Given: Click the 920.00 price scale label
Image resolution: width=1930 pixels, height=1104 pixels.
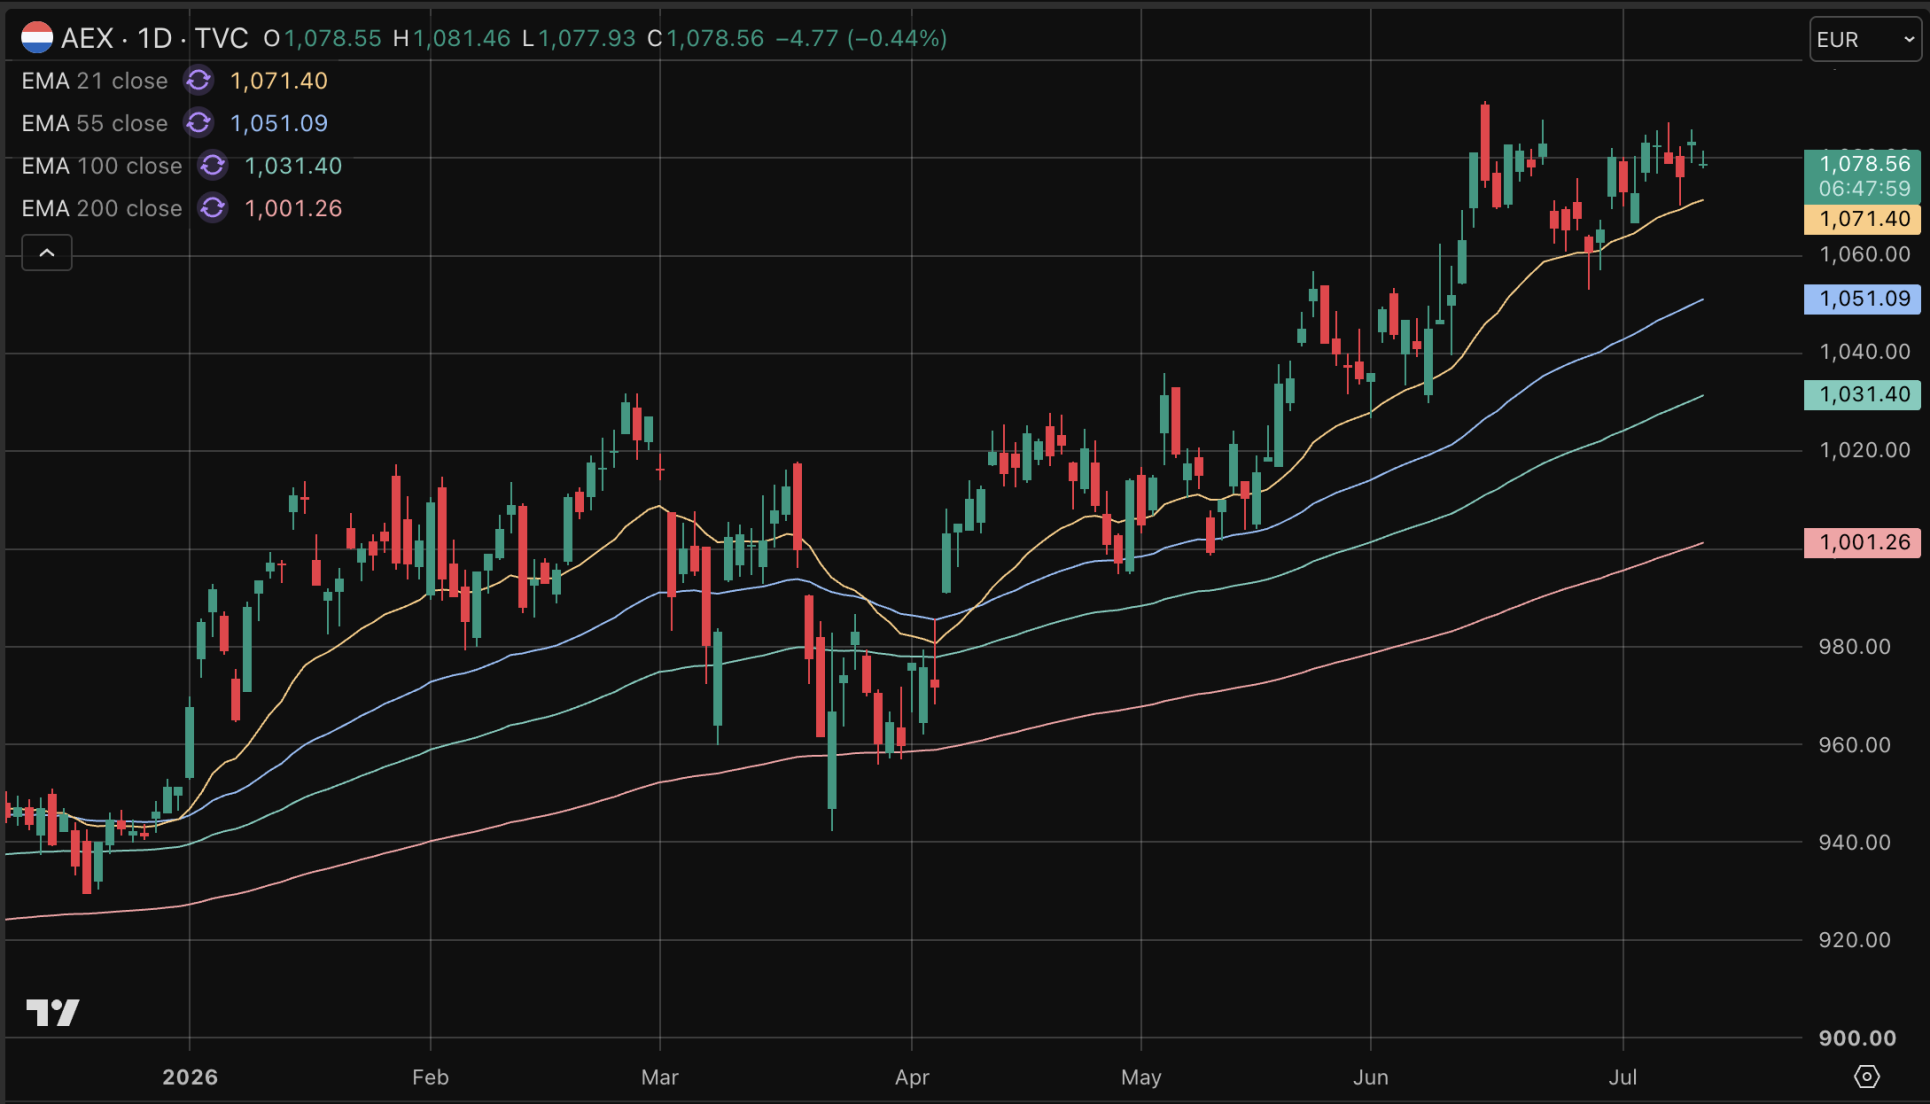Looking at the screenshot, I should [1854, 940].
